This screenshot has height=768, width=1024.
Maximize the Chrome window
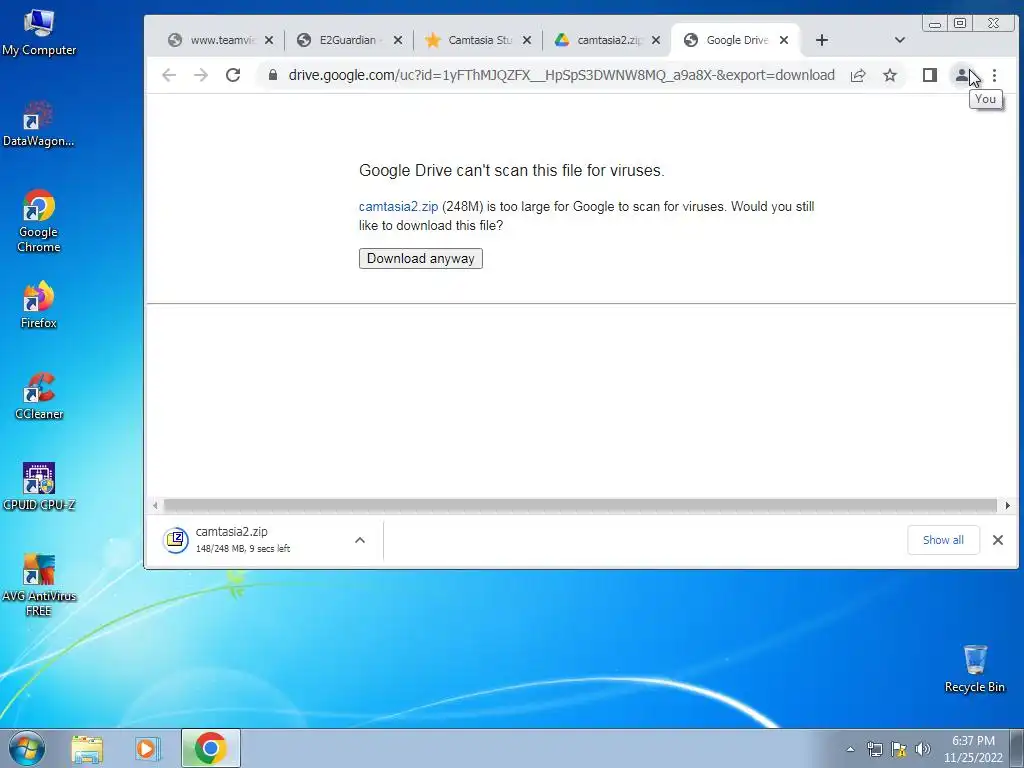coord(960,24)
